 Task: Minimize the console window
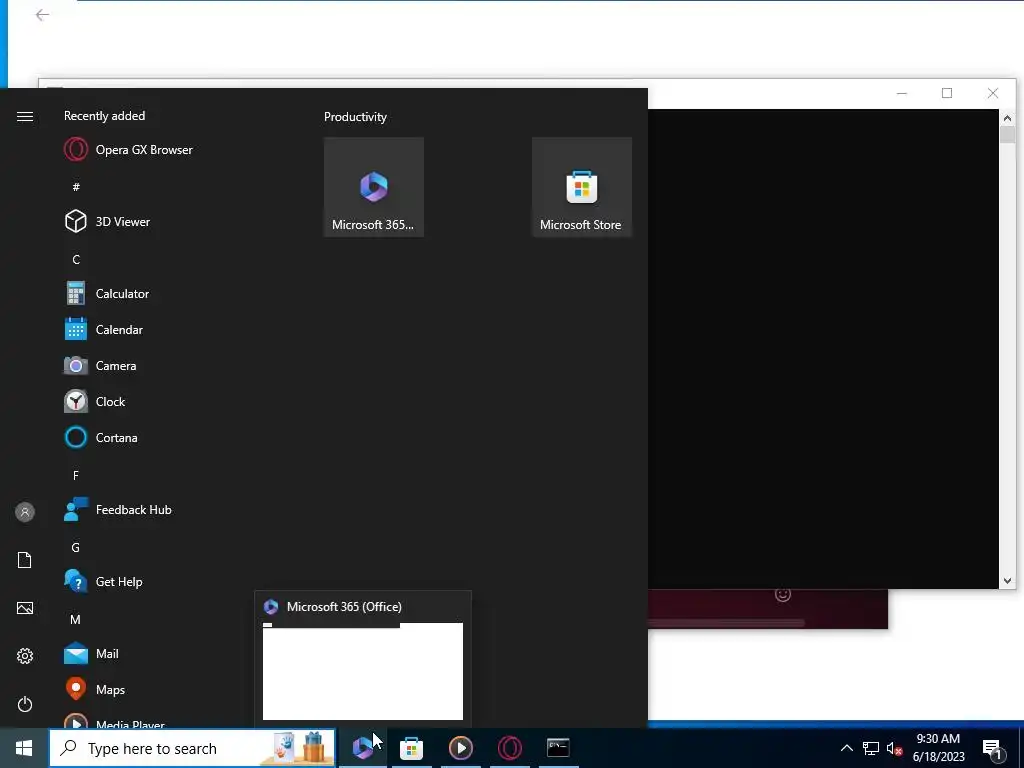click(902, 93)
